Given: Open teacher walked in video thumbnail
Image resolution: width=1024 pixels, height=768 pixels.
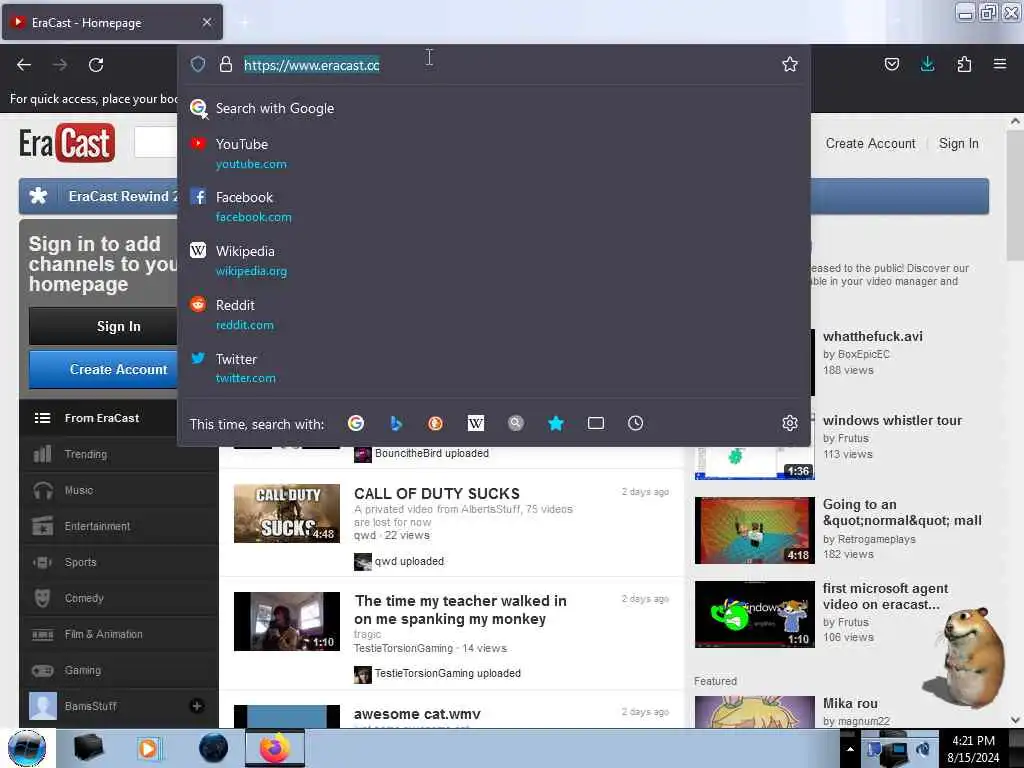Looking at the screenshot, I should [287, 621].
